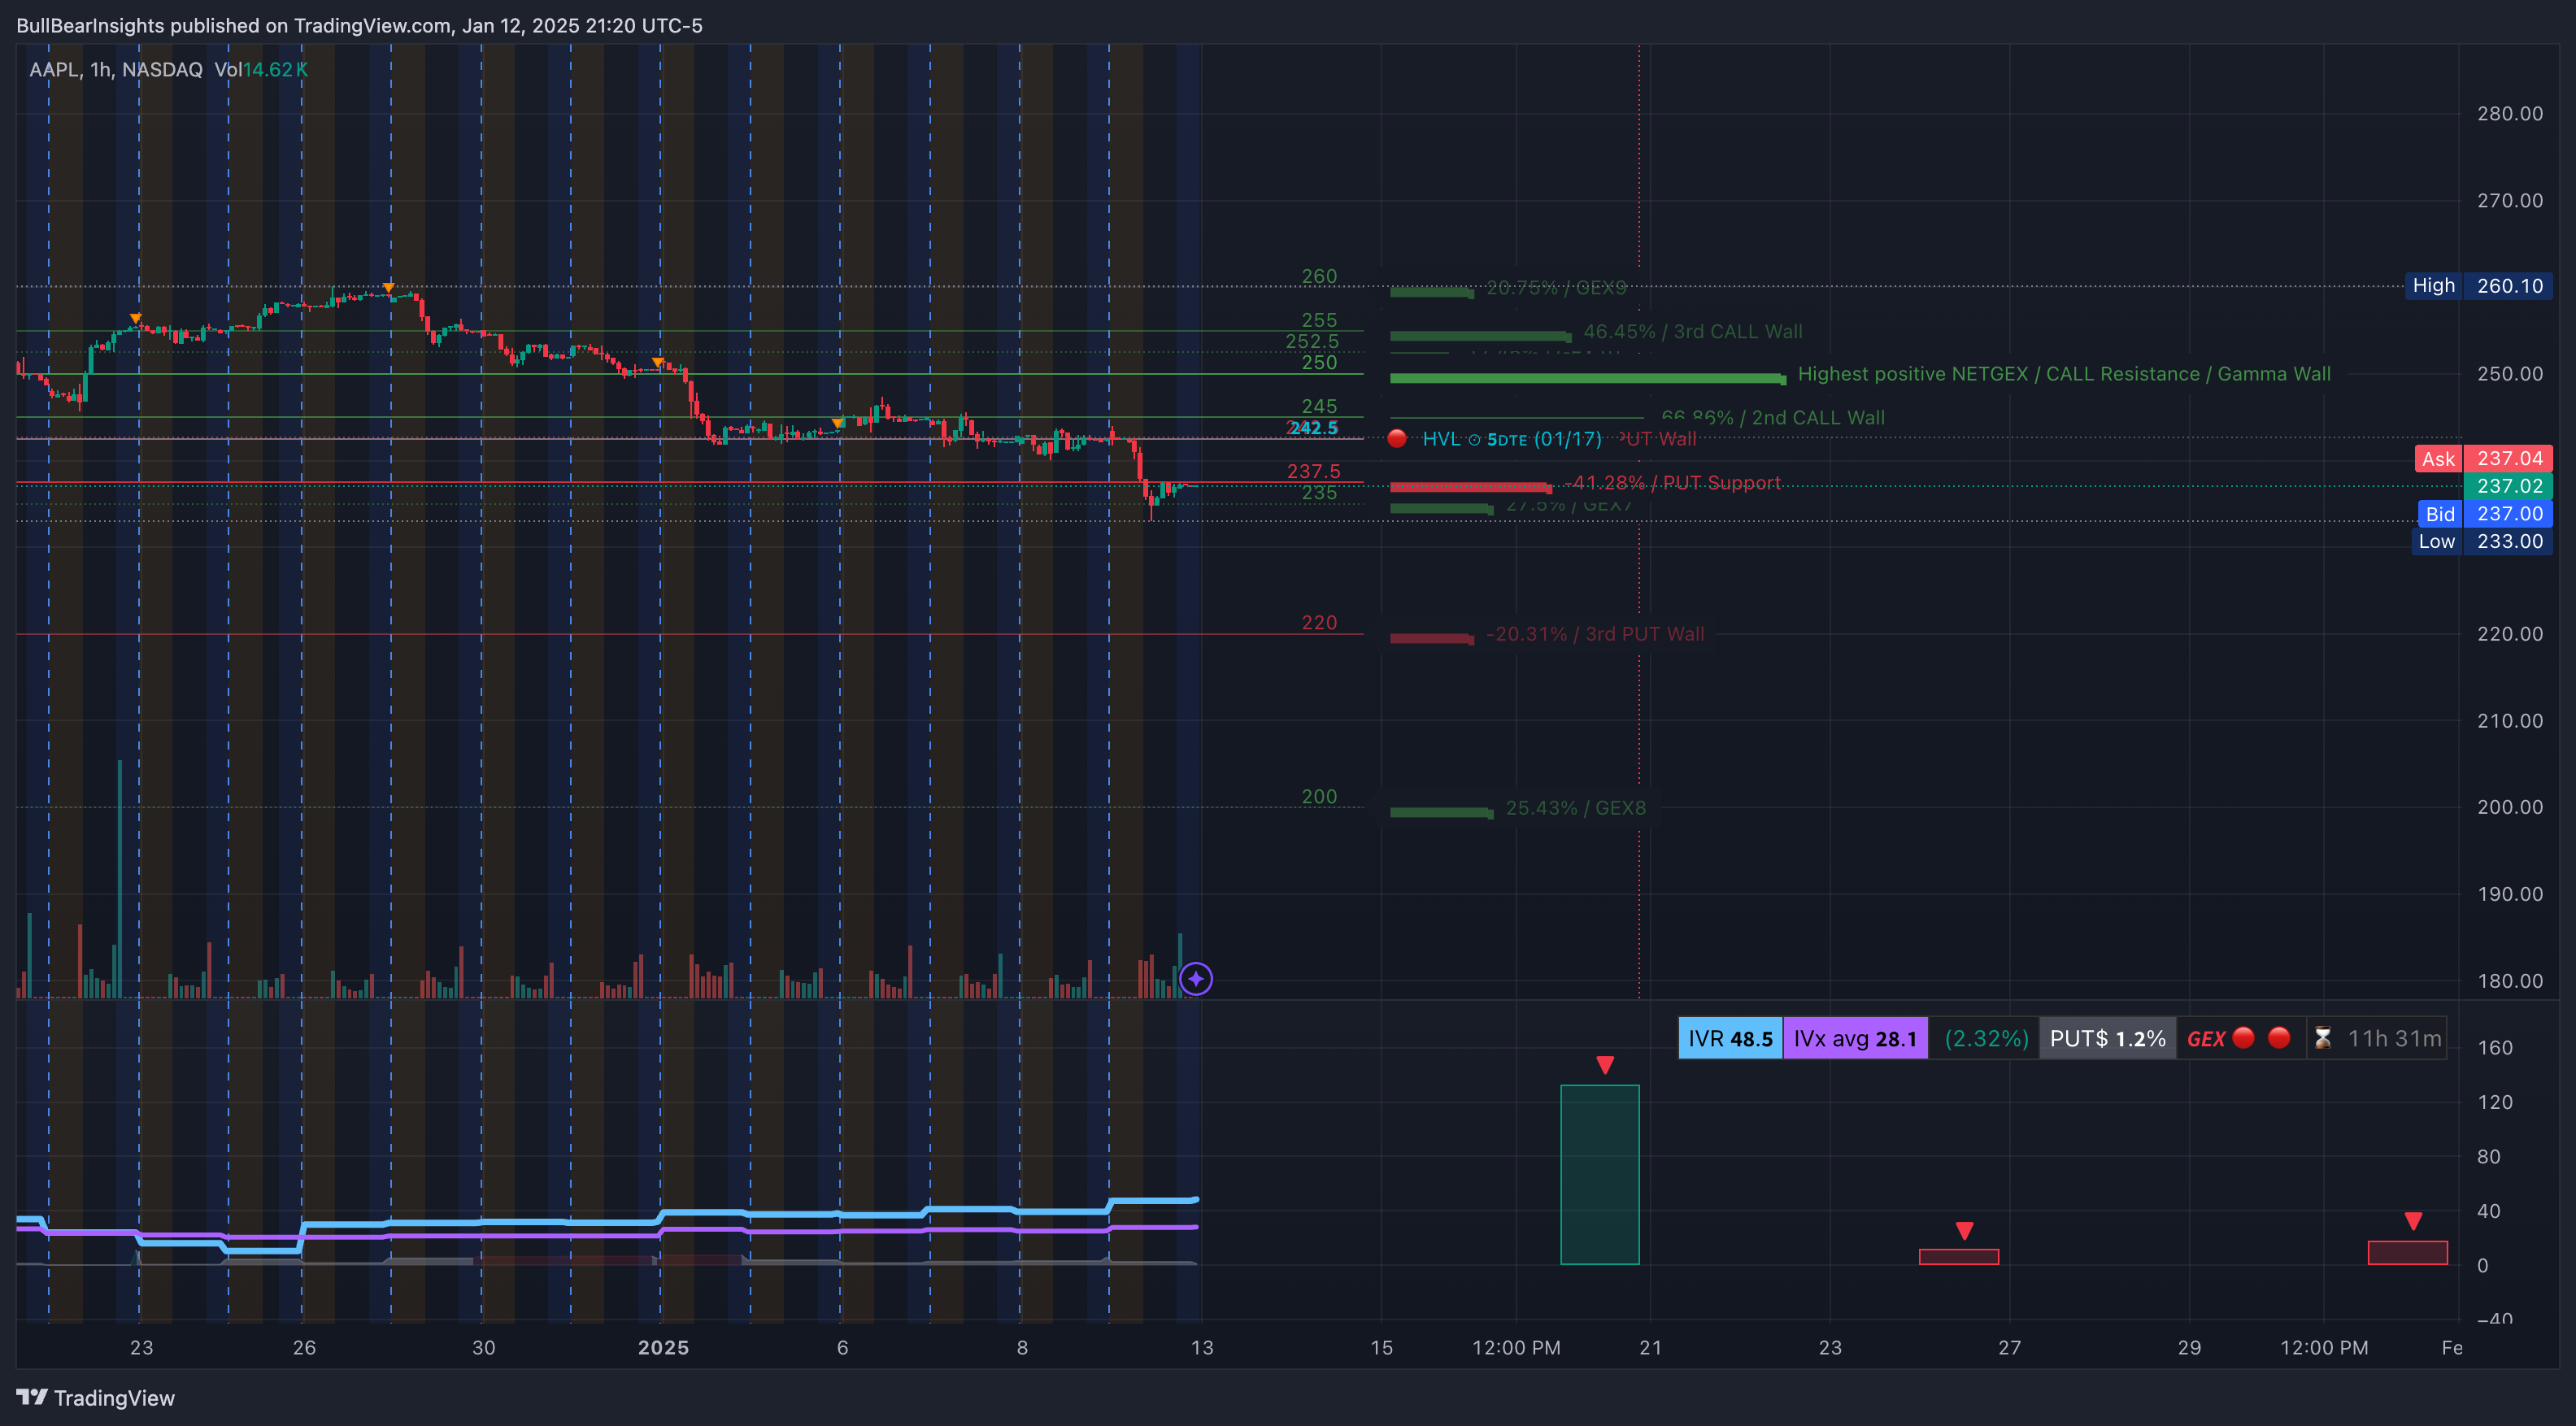Viewport: 2576px width, 1426px height.
Task: Click the High 260.10 price label
Action: point(2478,285)
